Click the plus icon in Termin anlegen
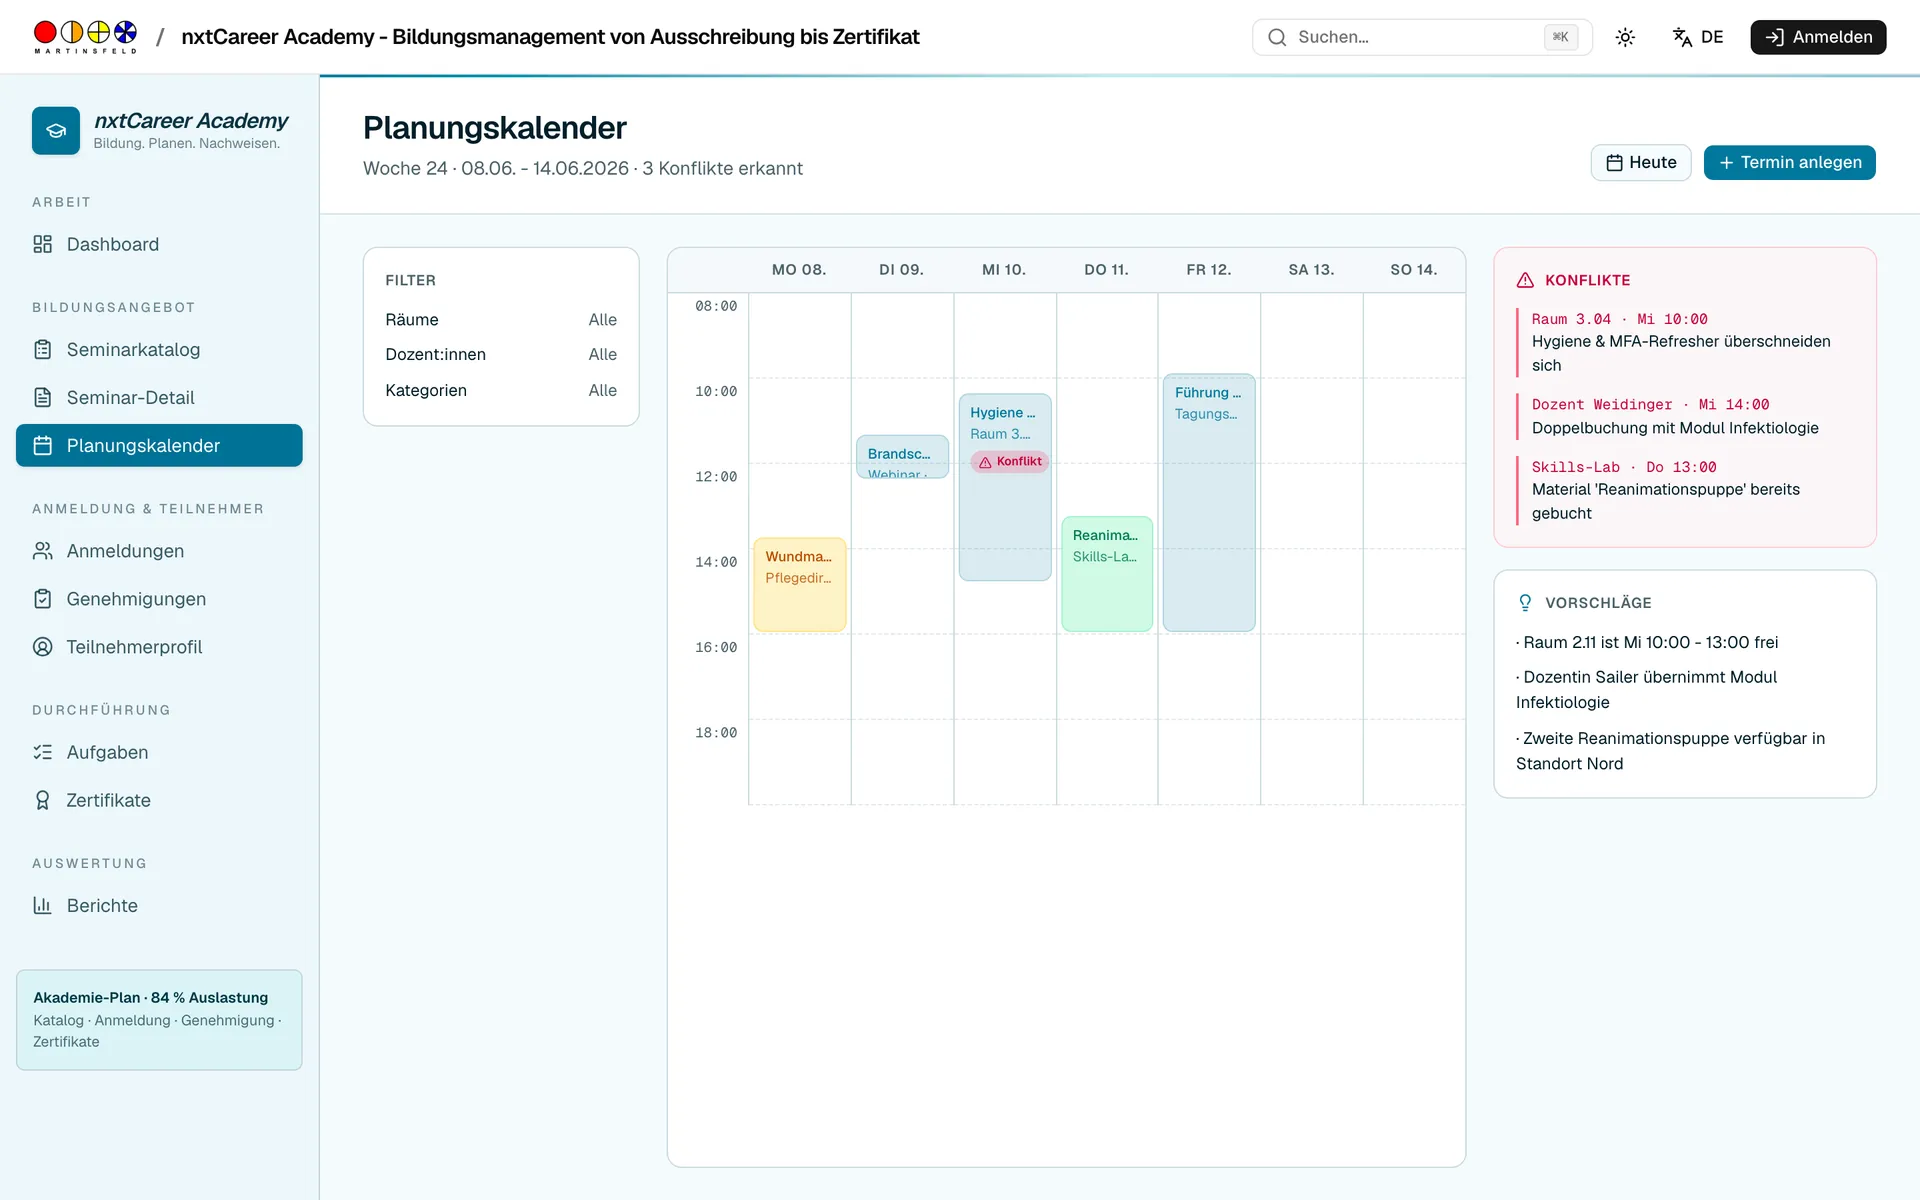Screen dimensions: 1920x1200 1726,163
